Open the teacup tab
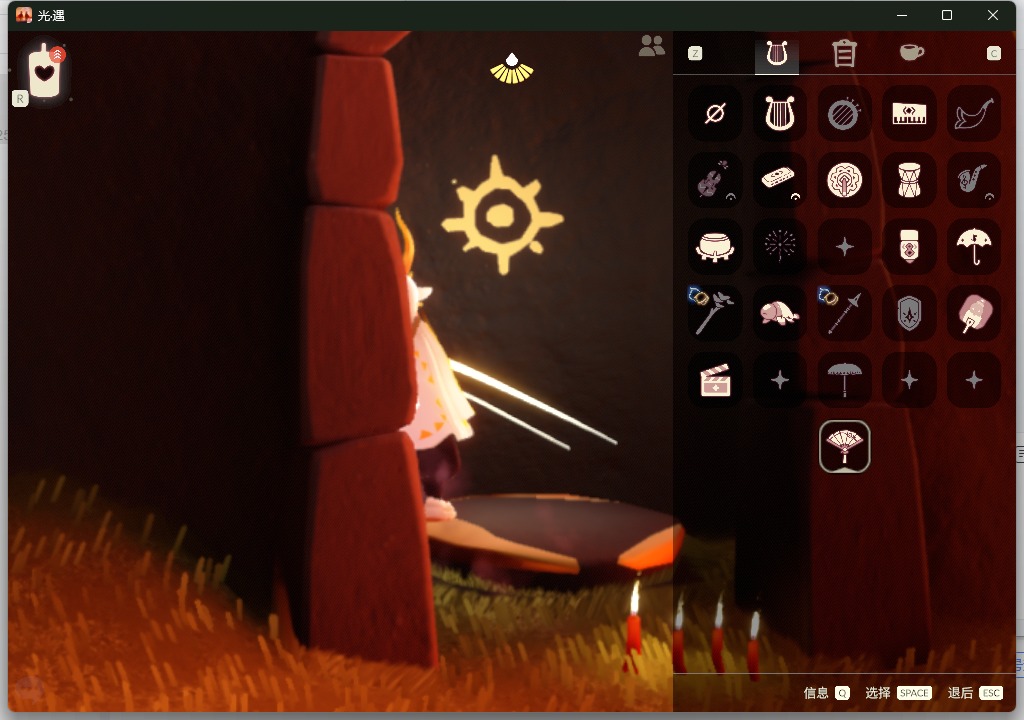This screenshot has height=720, width=1024. [x=912, y=52]
